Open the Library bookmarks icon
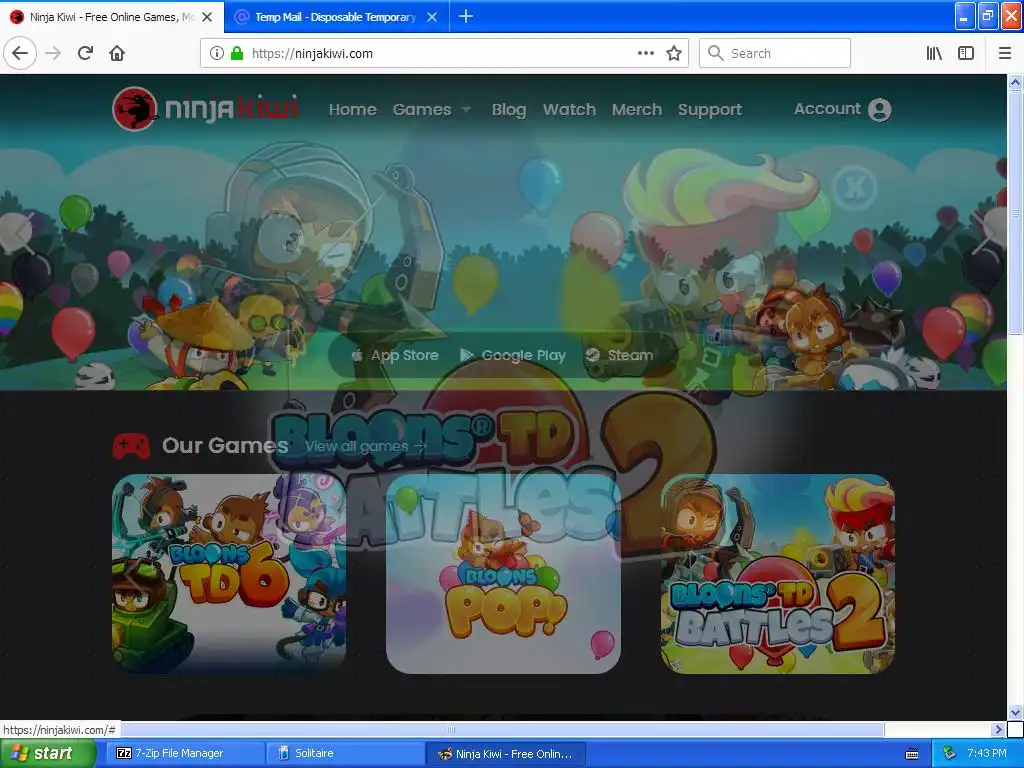1024x768 pixels. click(x=934, y=53)
